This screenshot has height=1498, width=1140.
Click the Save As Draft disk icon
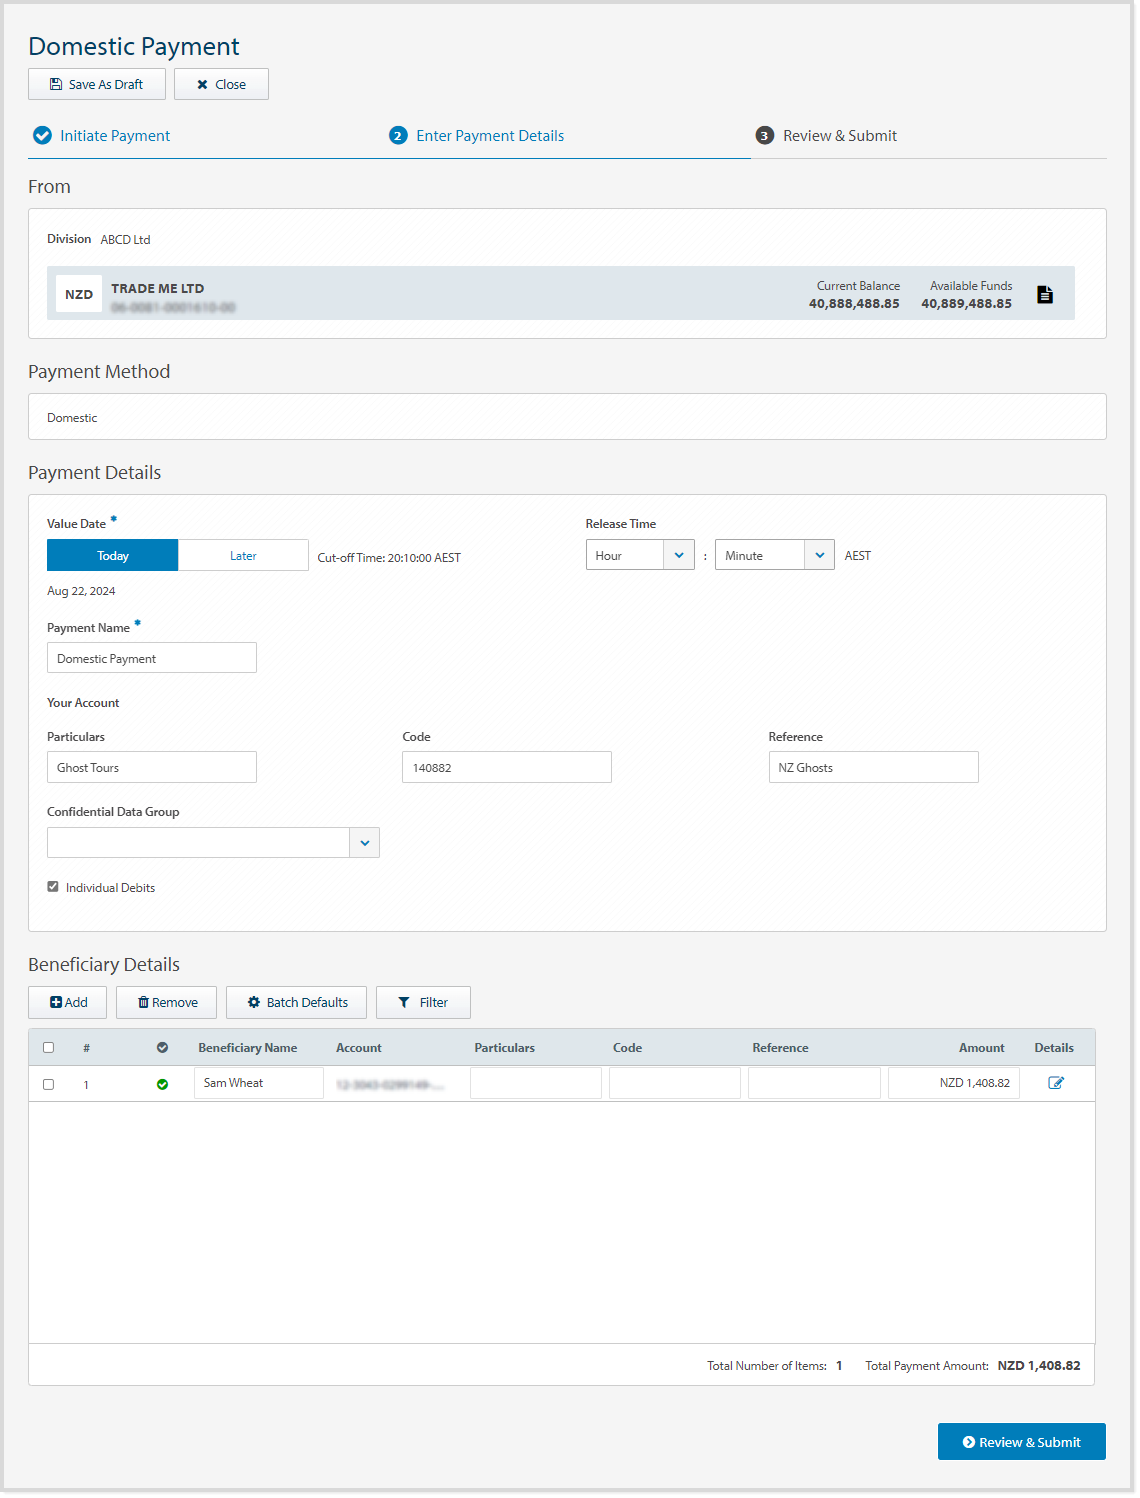(x=56, y=84)
